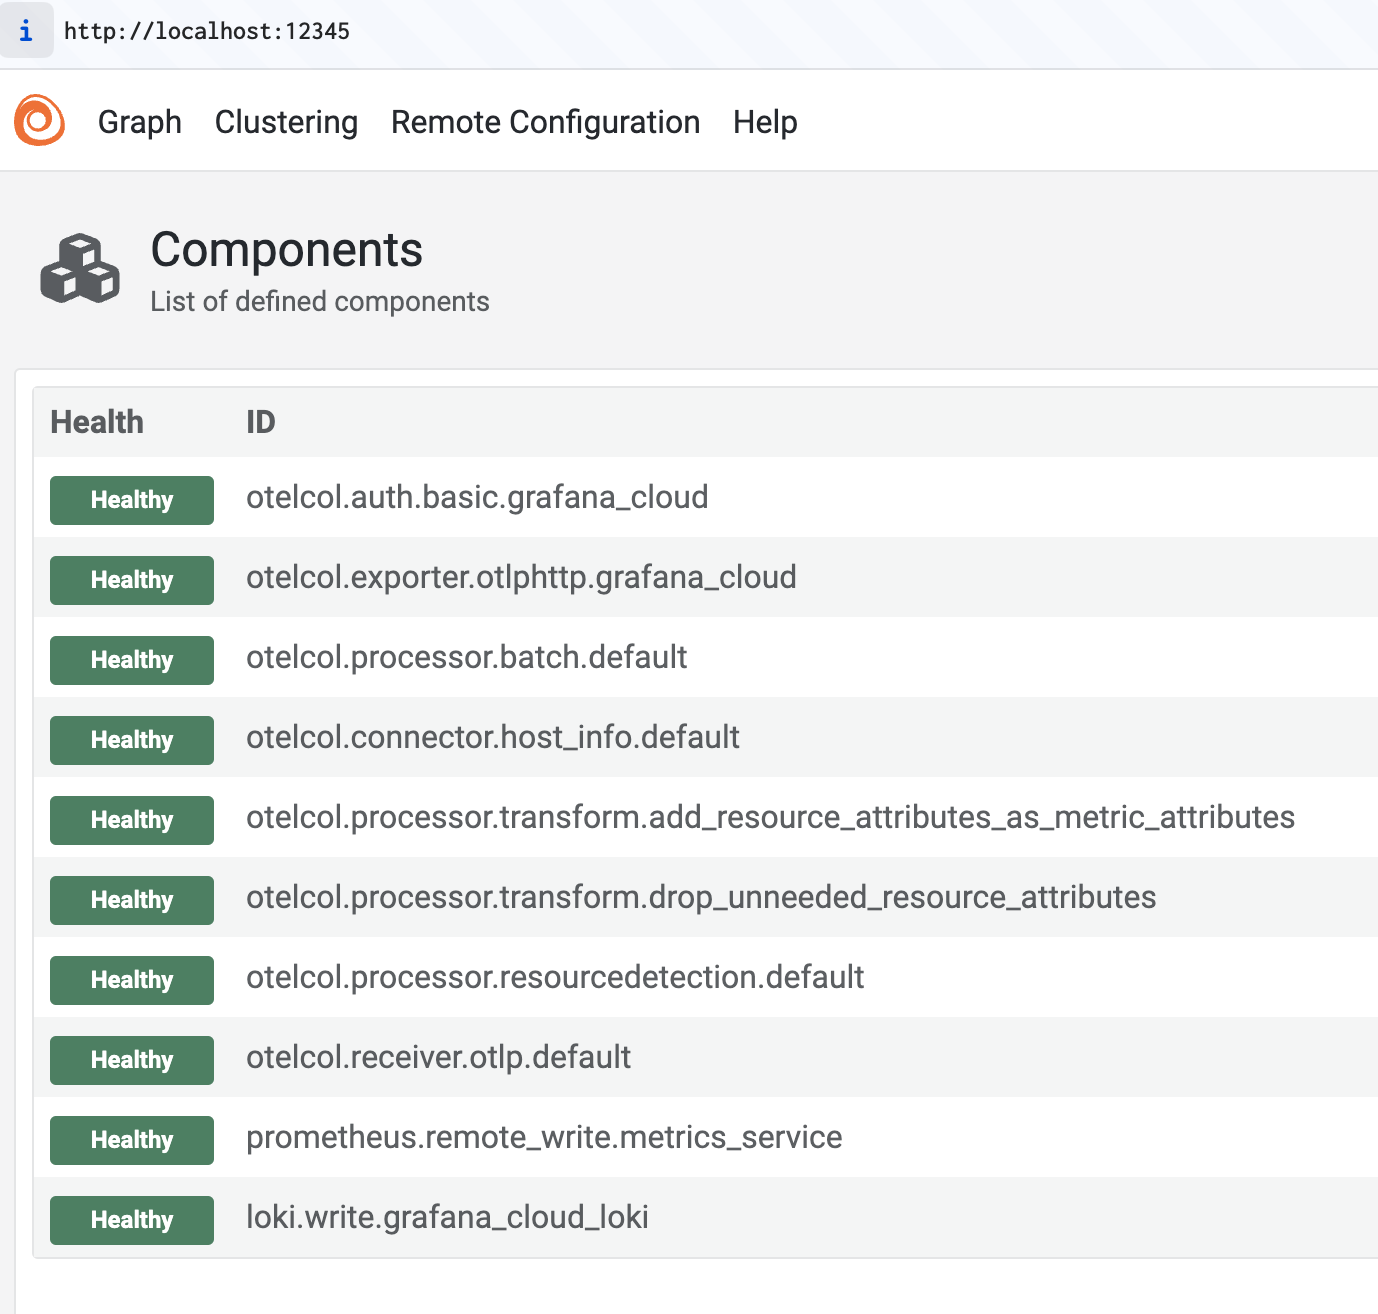Select otelcol.processor.resourcedetection.default component
1378x1314 pixels.
click(555, 977)
